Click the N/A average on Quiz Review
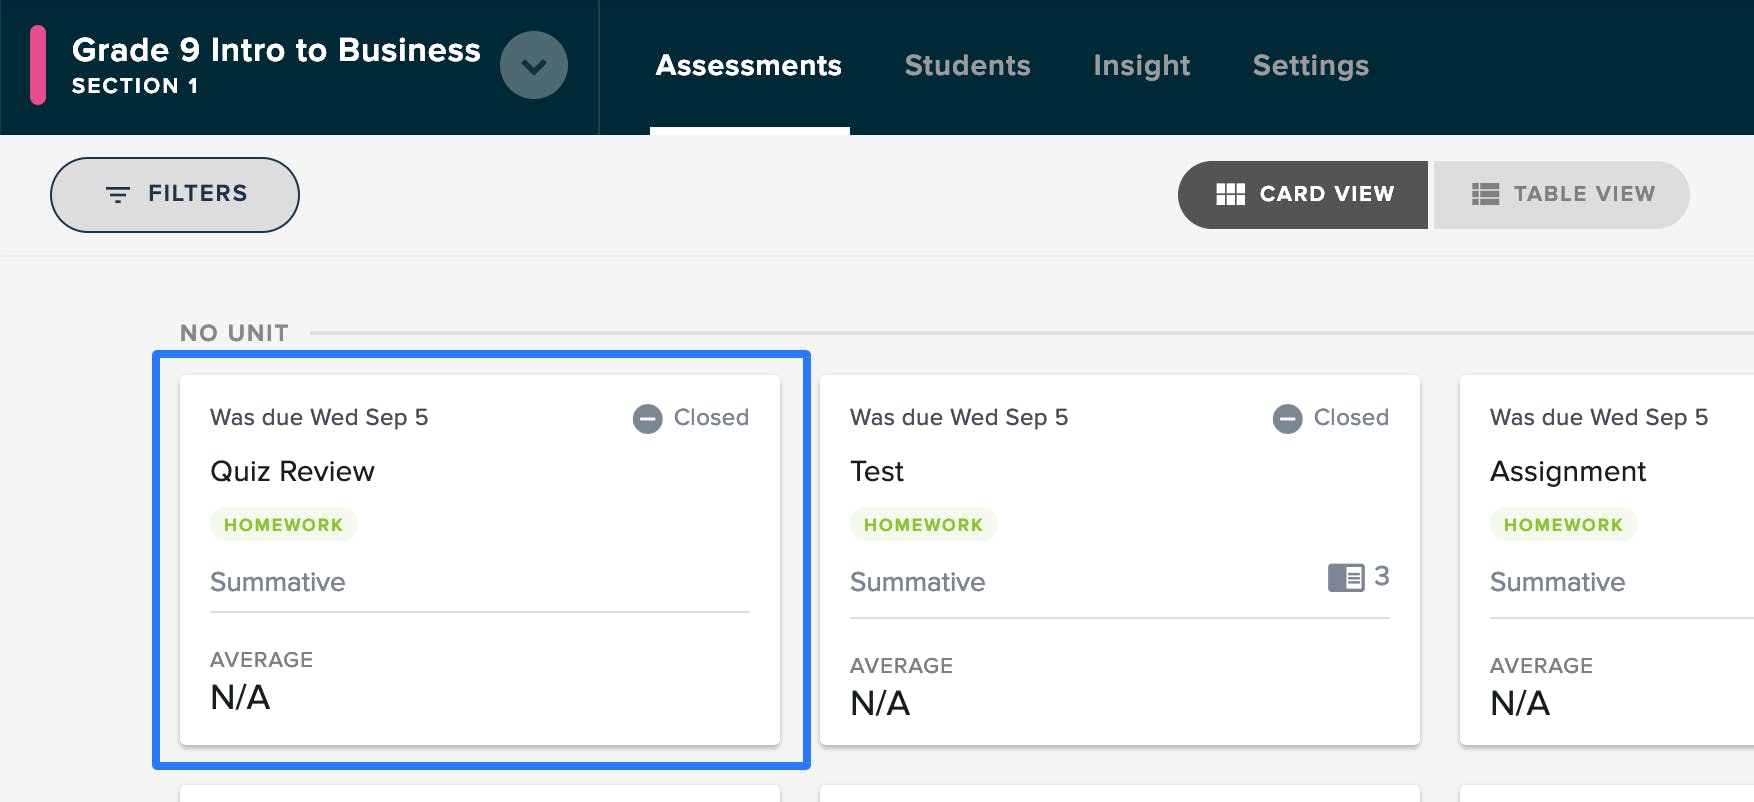 pos(240,697)
